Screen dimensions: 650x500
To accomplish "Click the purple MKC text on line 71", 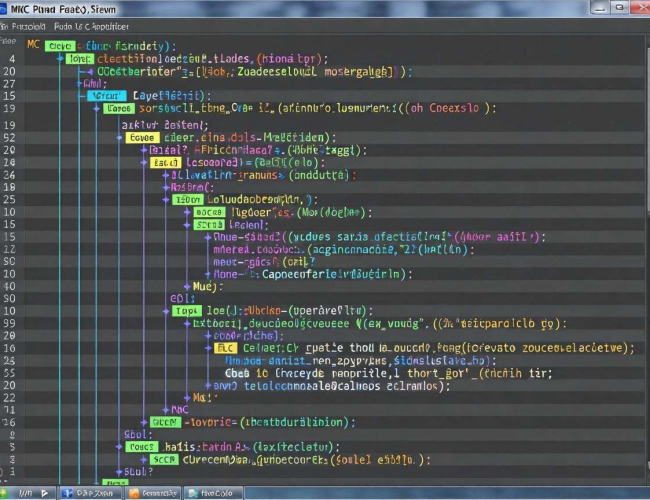I will pos(180,410).
